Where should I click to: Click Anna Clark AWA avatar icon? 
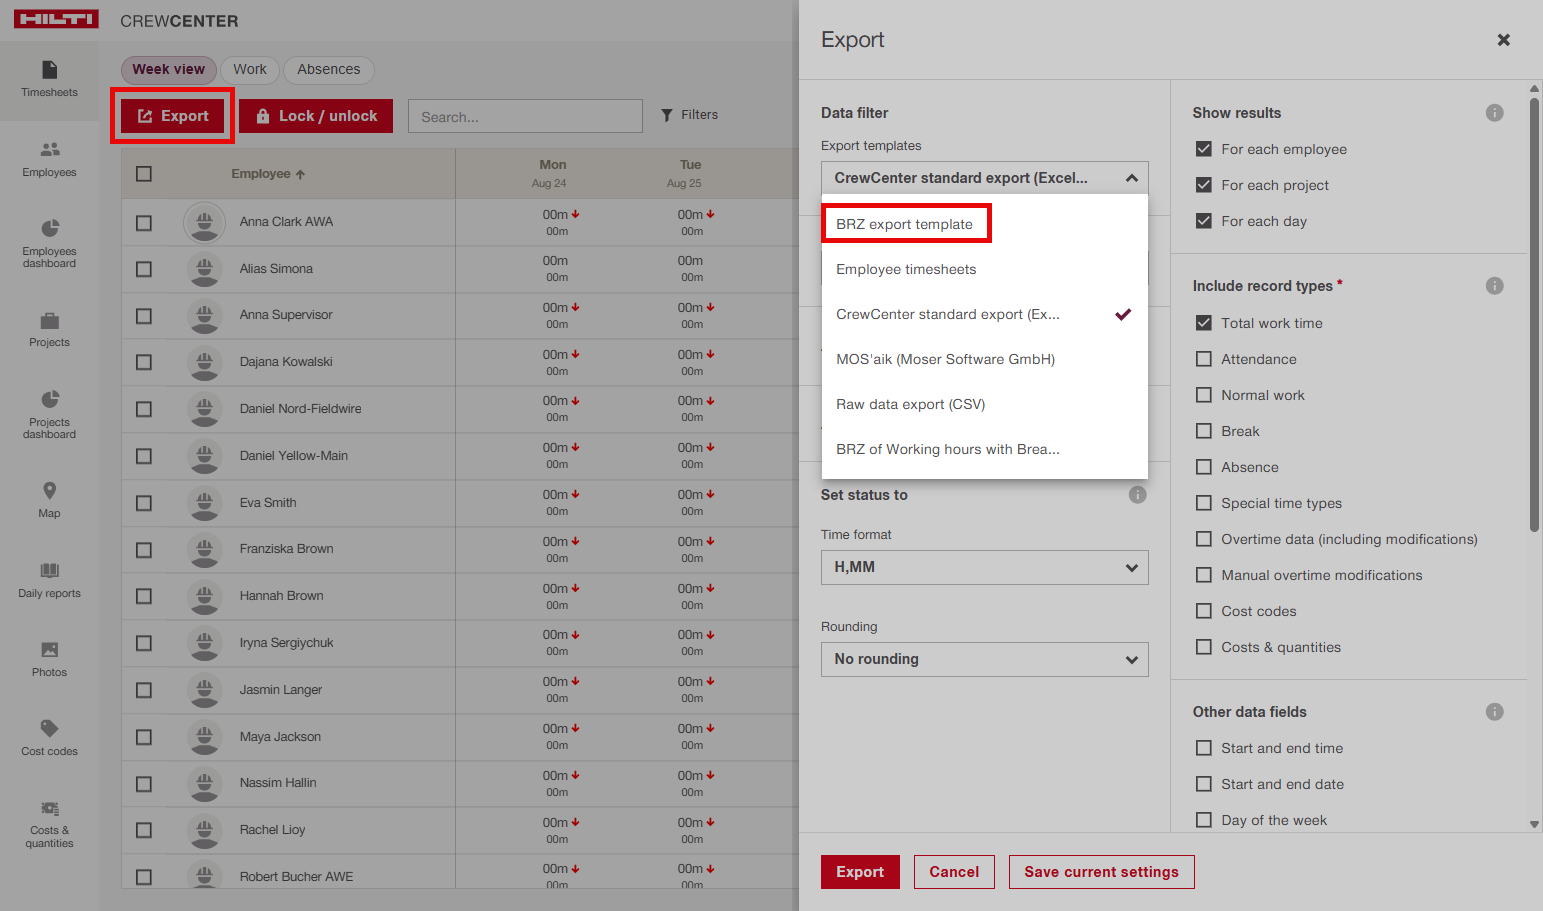click(204, 222)
